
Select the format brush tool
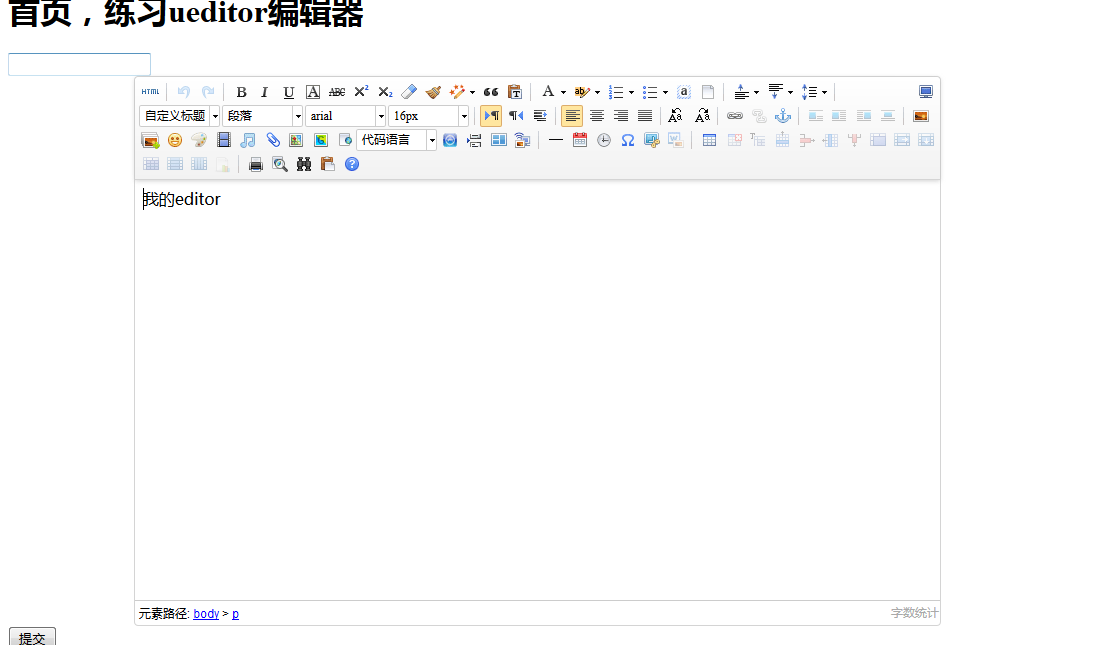pos(433,92)
